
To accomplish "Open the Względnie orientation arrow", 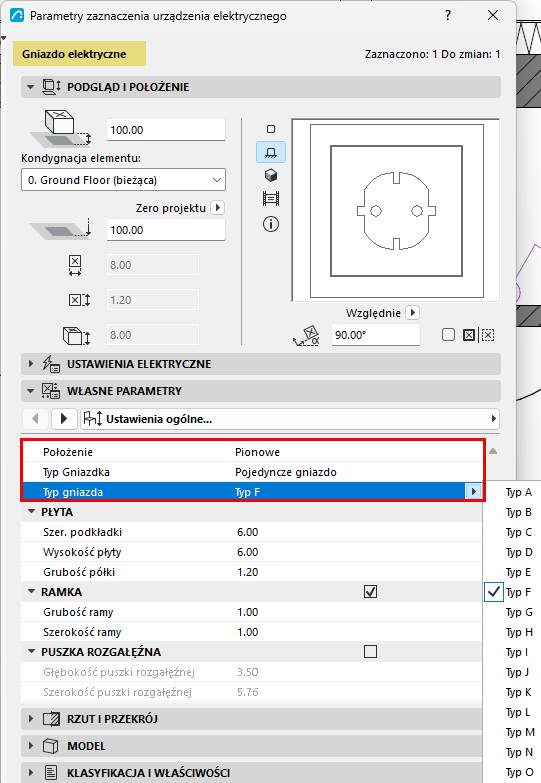I will point(412,313).
